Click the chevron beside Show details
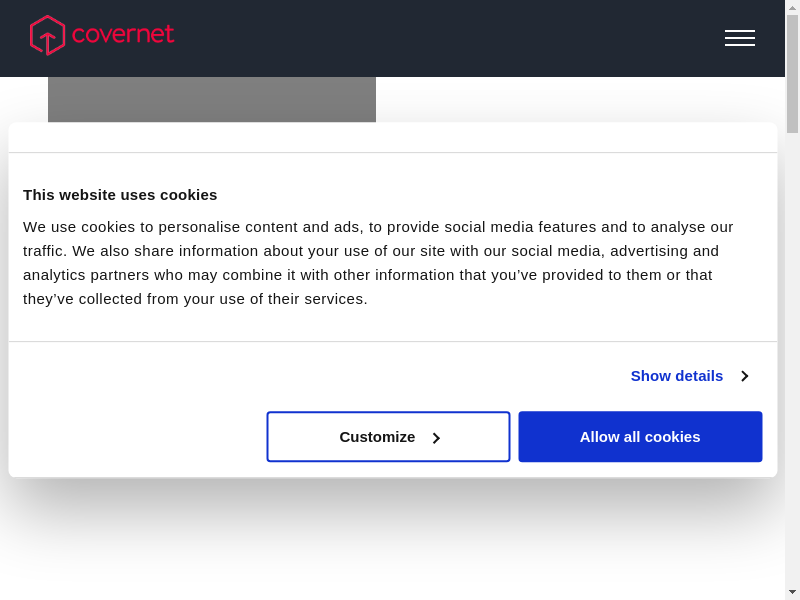The image size is (800, 600). click(745, 377)
